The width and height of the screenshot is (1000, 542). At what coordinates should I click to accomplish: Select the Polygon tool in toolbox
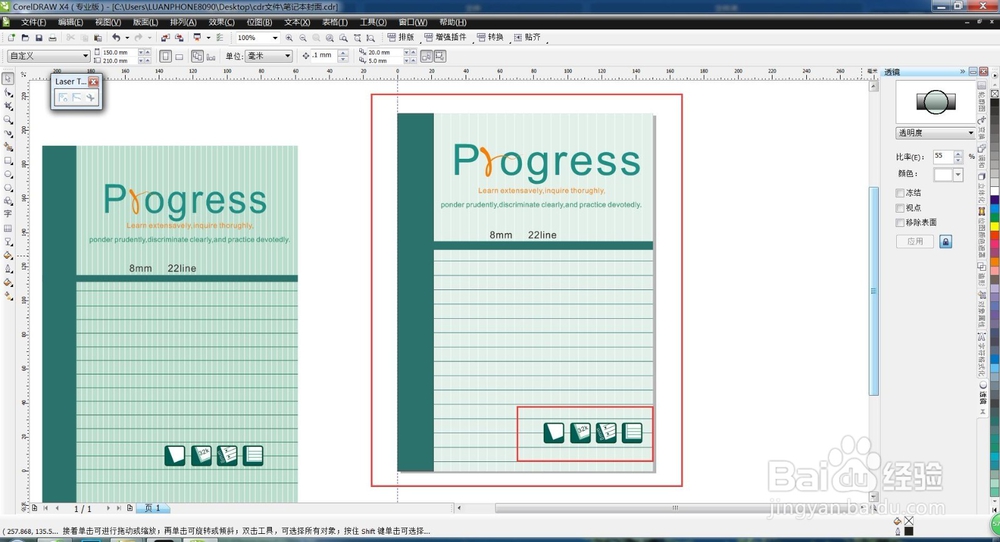pos(8,187)
